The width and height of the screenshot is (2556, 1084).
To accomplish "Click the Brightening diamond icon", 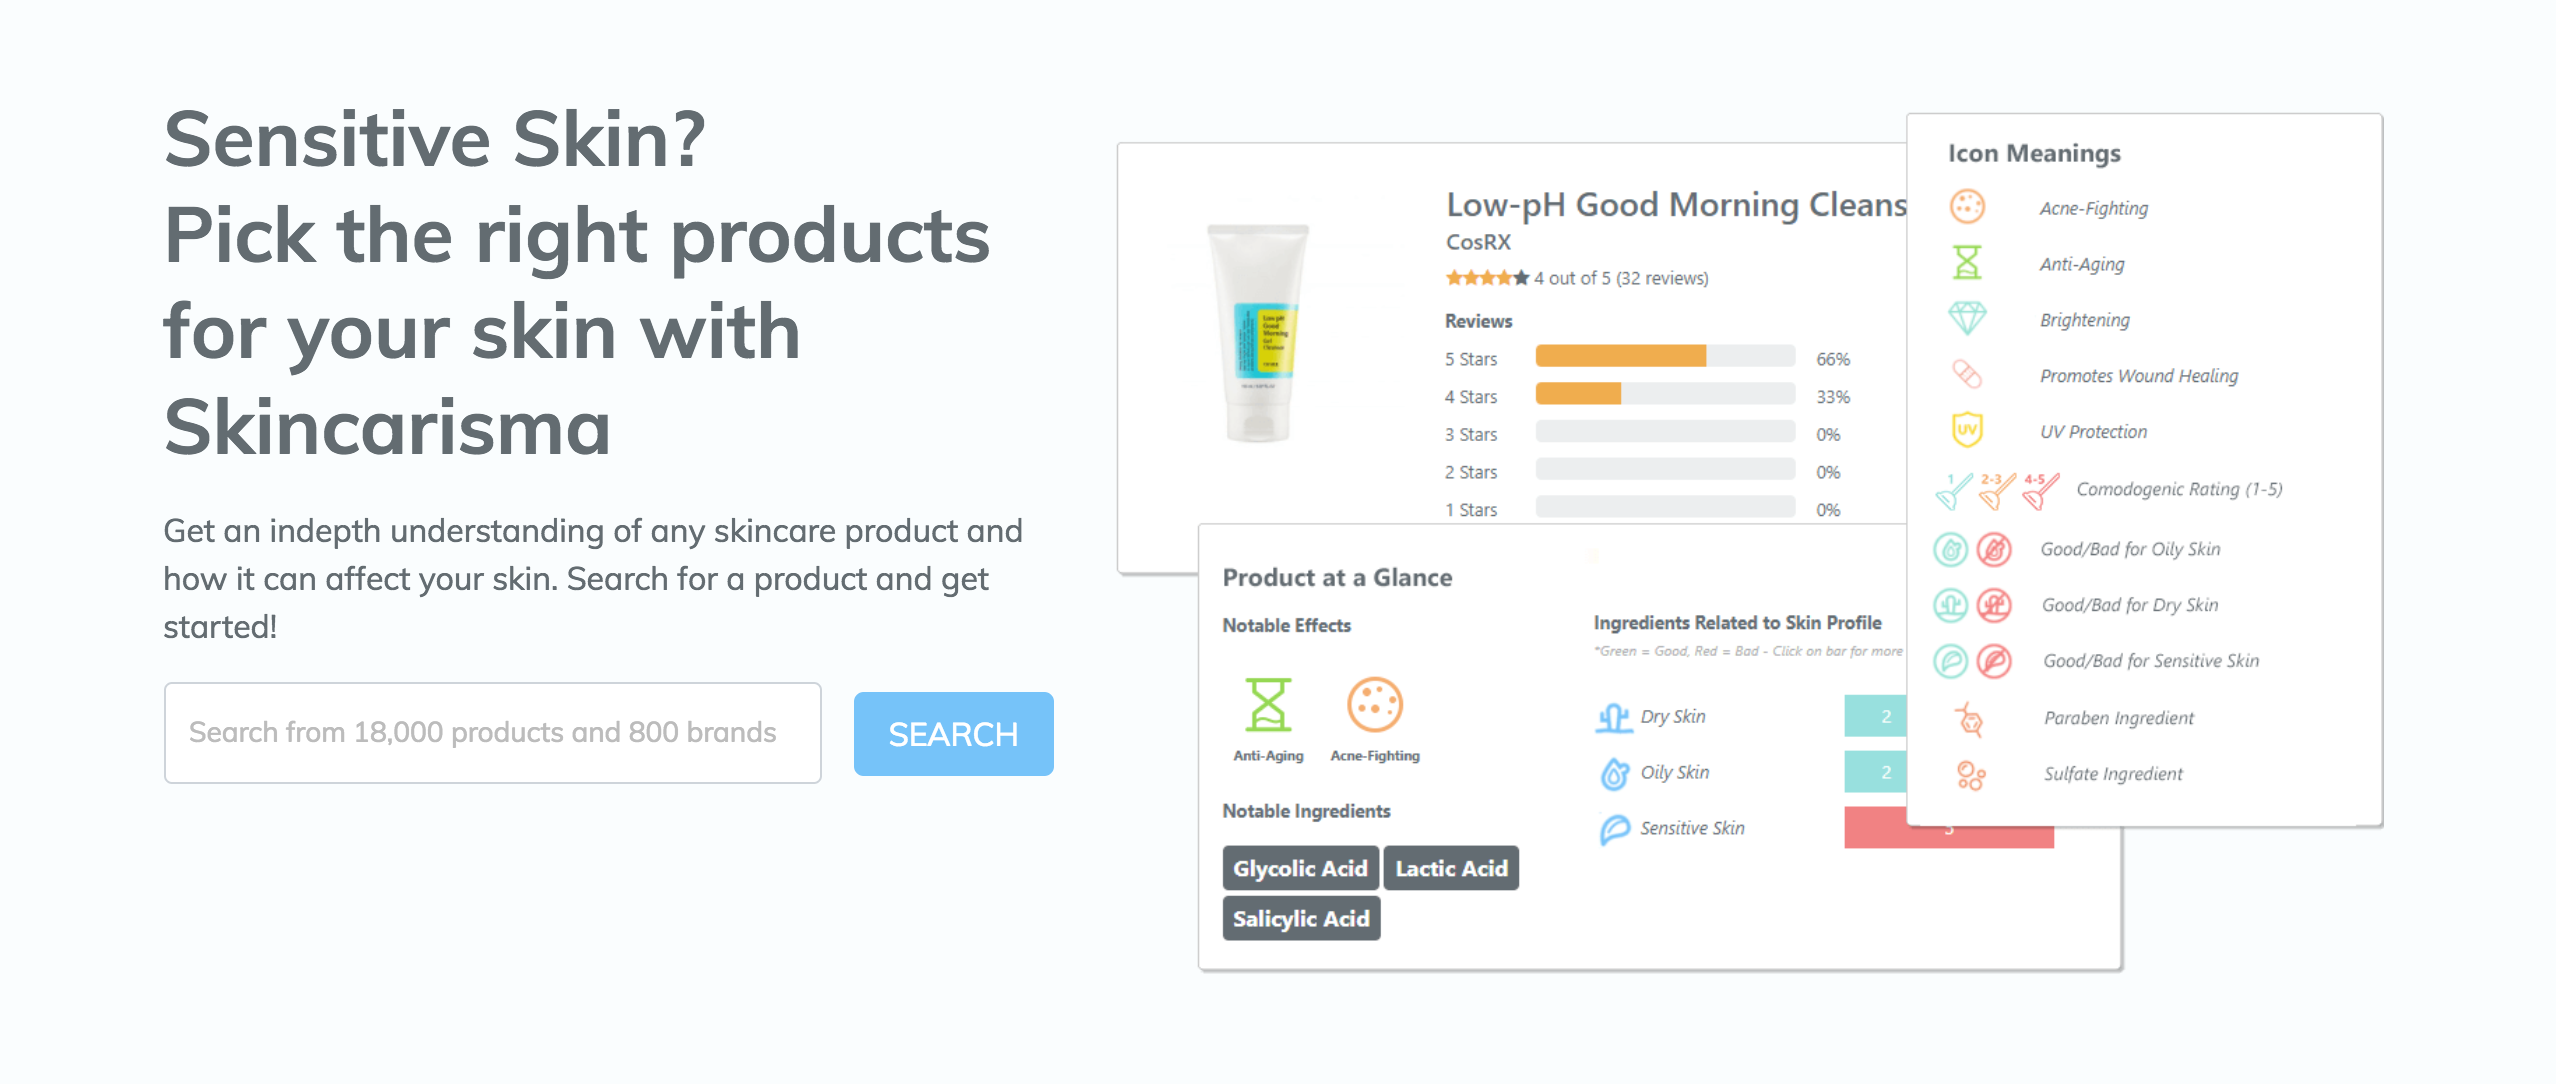I will click(1967, 319).
